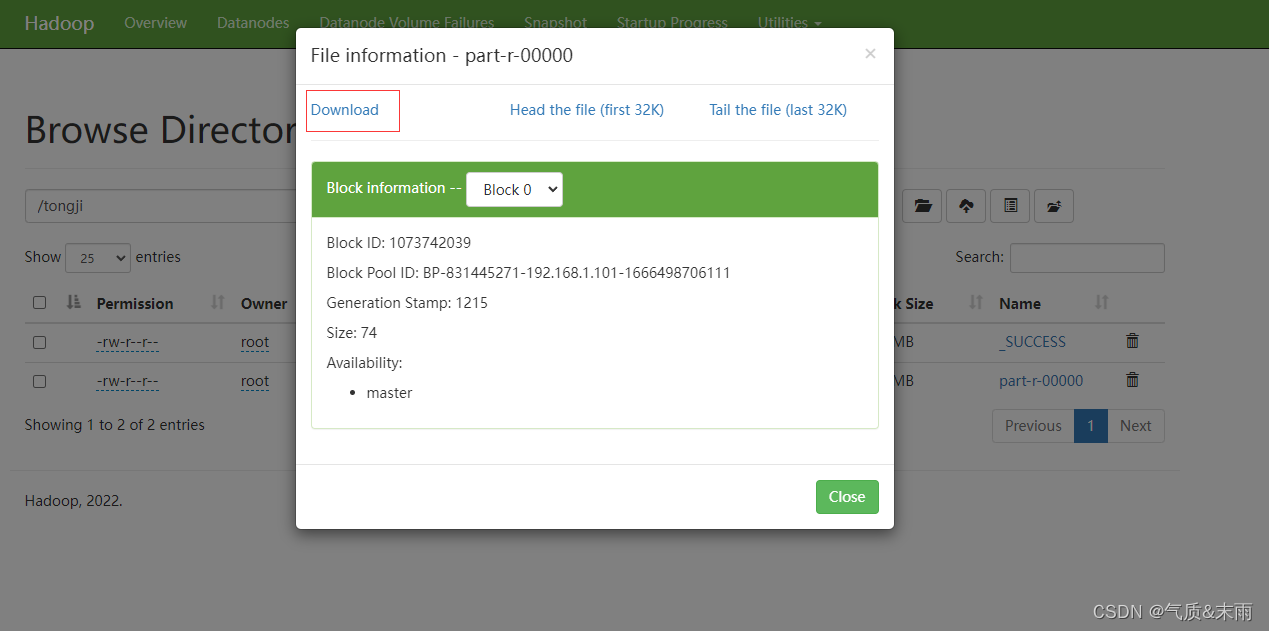This screenshot has height=631, width=1269.
Task: Focus the Search input field
Action: coord(1087,258)
